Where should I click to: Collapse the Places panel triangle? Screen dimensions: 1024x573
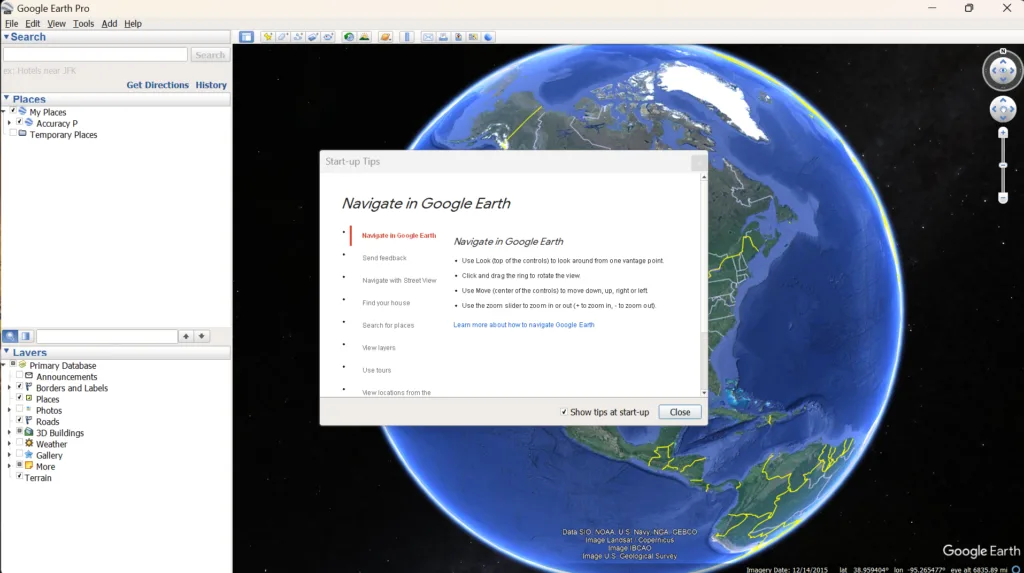point(7,99)
